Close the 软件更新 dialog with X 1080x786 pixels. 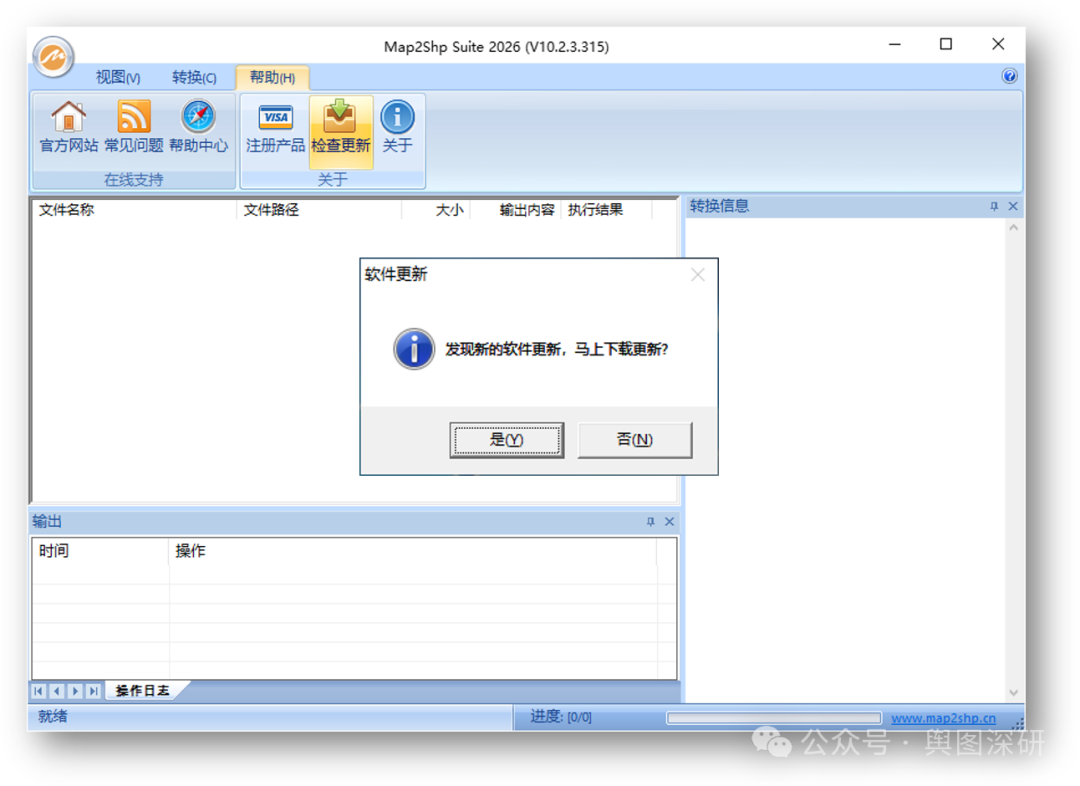[x=698, y=275]
